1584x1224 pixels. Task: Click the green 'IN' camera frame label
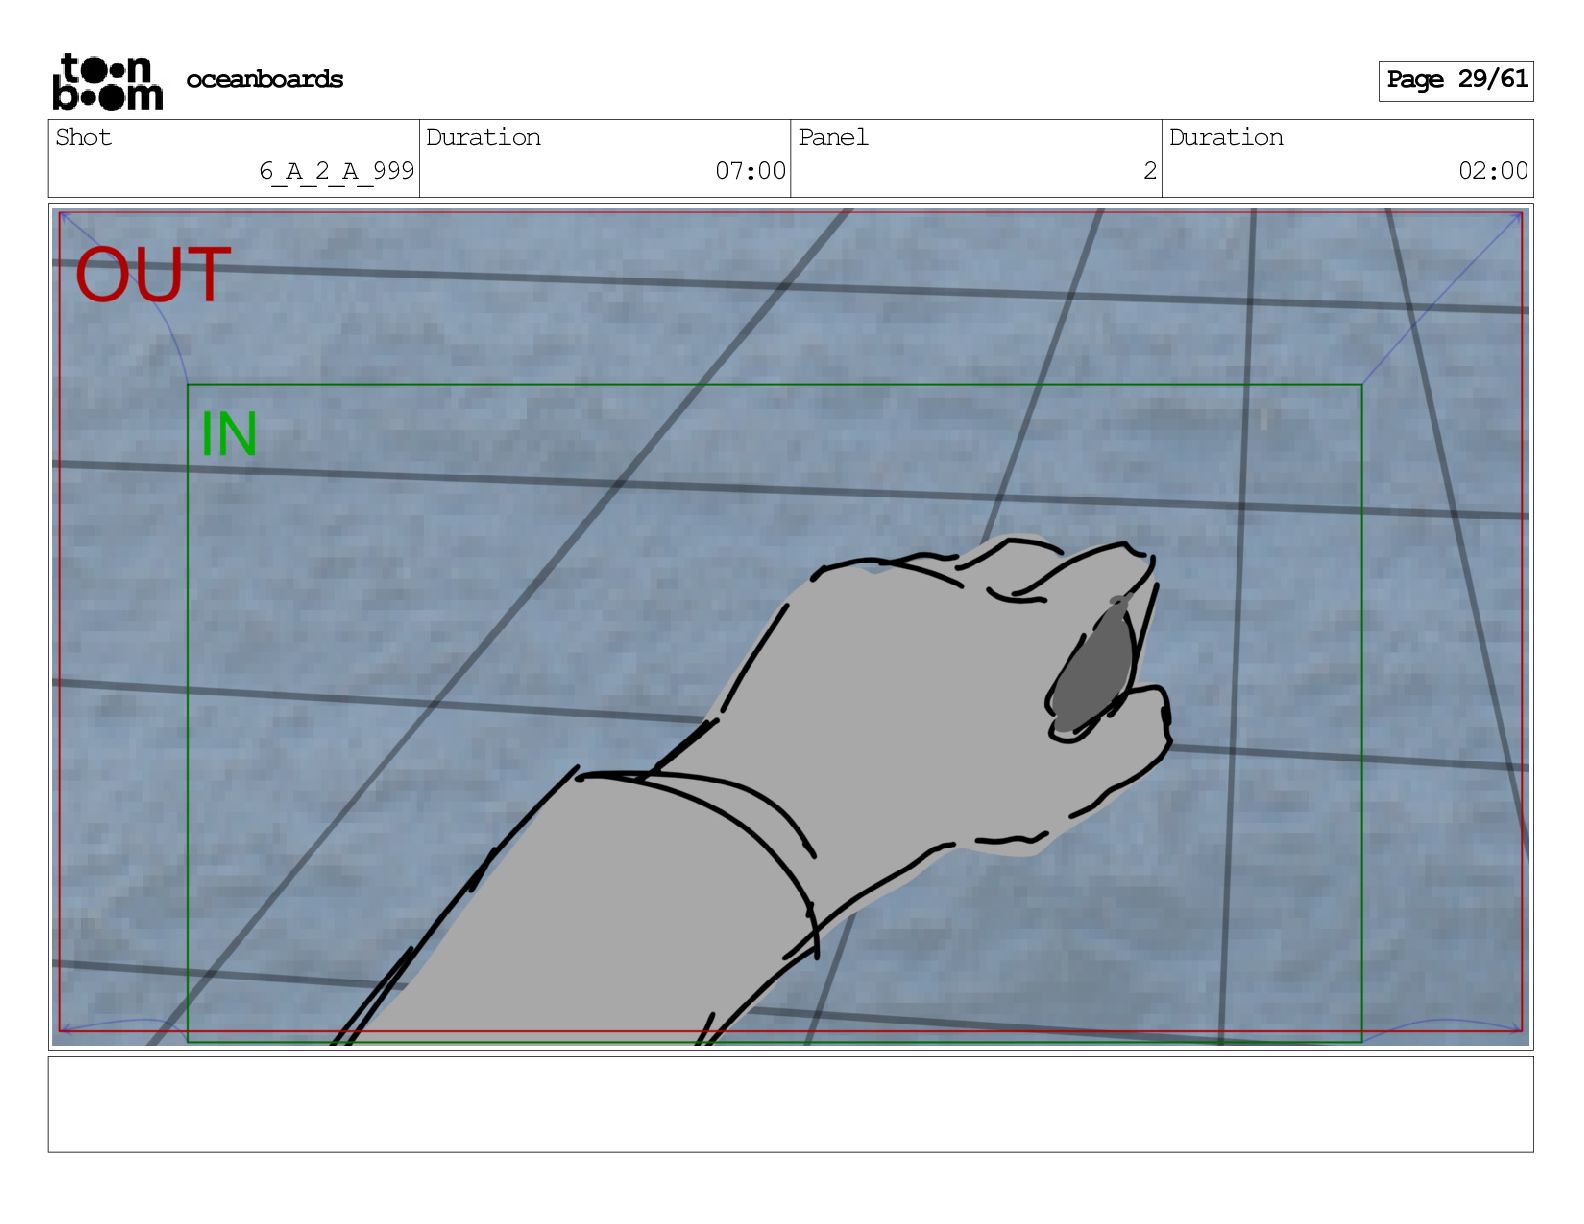(229, 434)
